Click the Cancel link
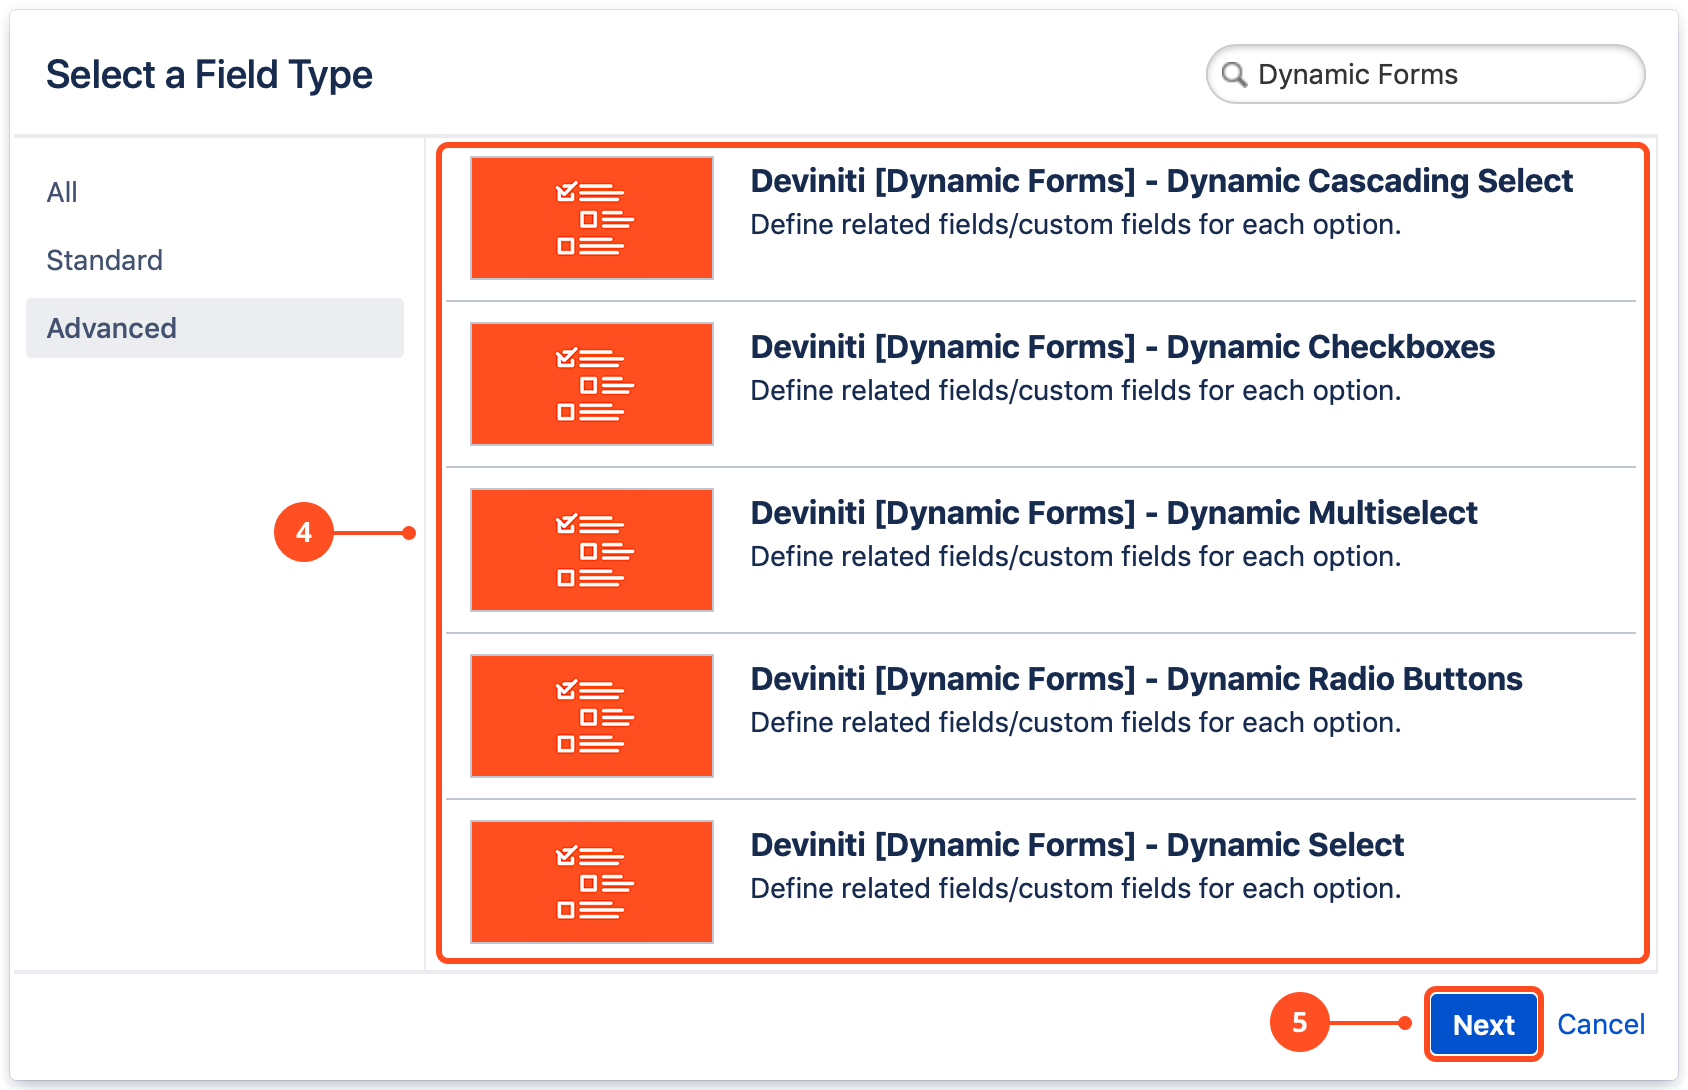Viewport: 1688px width, 1090px height. pyautogui.click(x=1600, y=1024)
